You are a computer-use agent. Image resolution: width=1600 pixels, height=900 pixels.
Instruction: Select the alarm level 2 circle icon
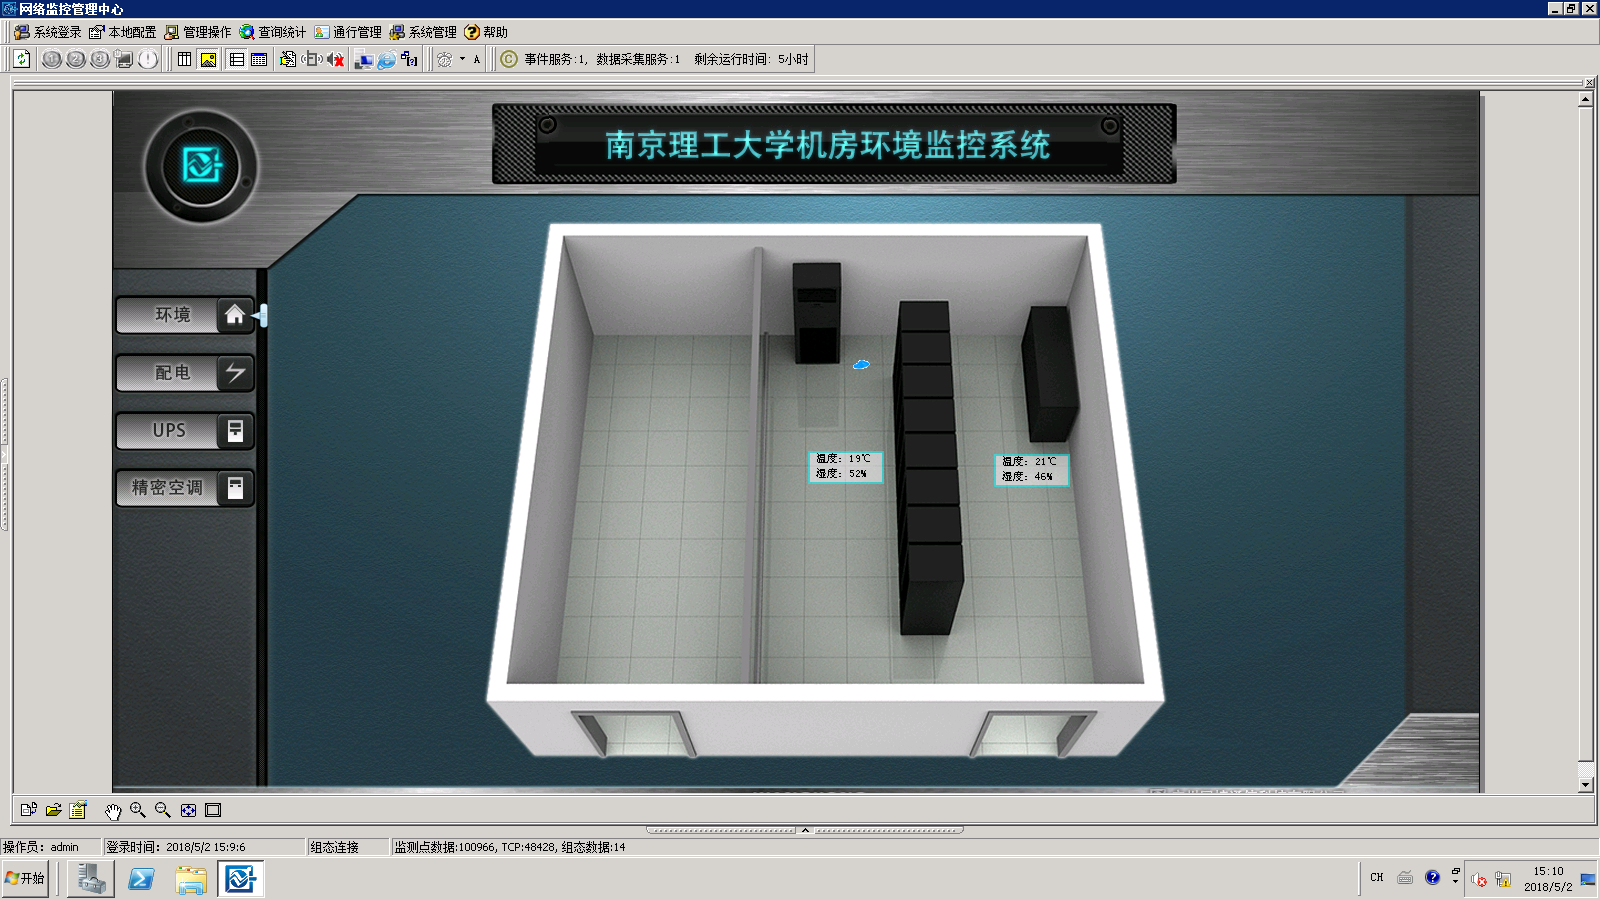click(76, 59)
